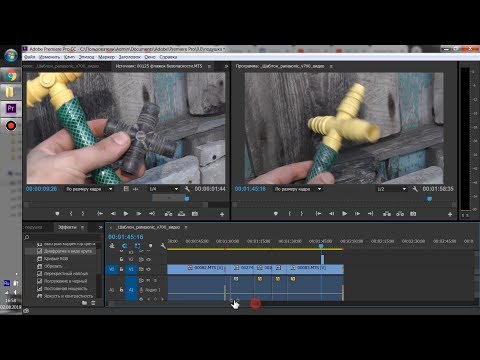Play the sequence in Program monitor
Screen dimensions: 480x360
click(345, 214)
